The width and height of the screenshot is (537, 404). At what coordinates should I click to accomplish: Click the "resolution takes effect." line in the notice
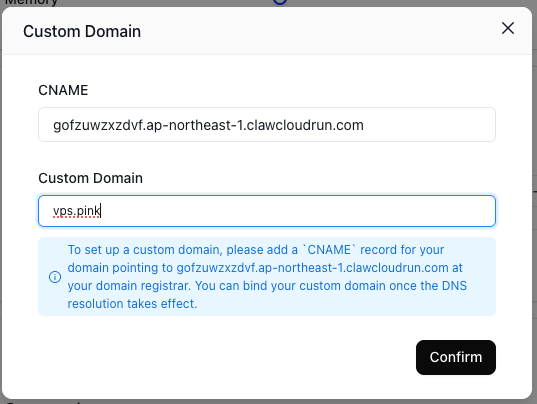[x=132, y=304]
